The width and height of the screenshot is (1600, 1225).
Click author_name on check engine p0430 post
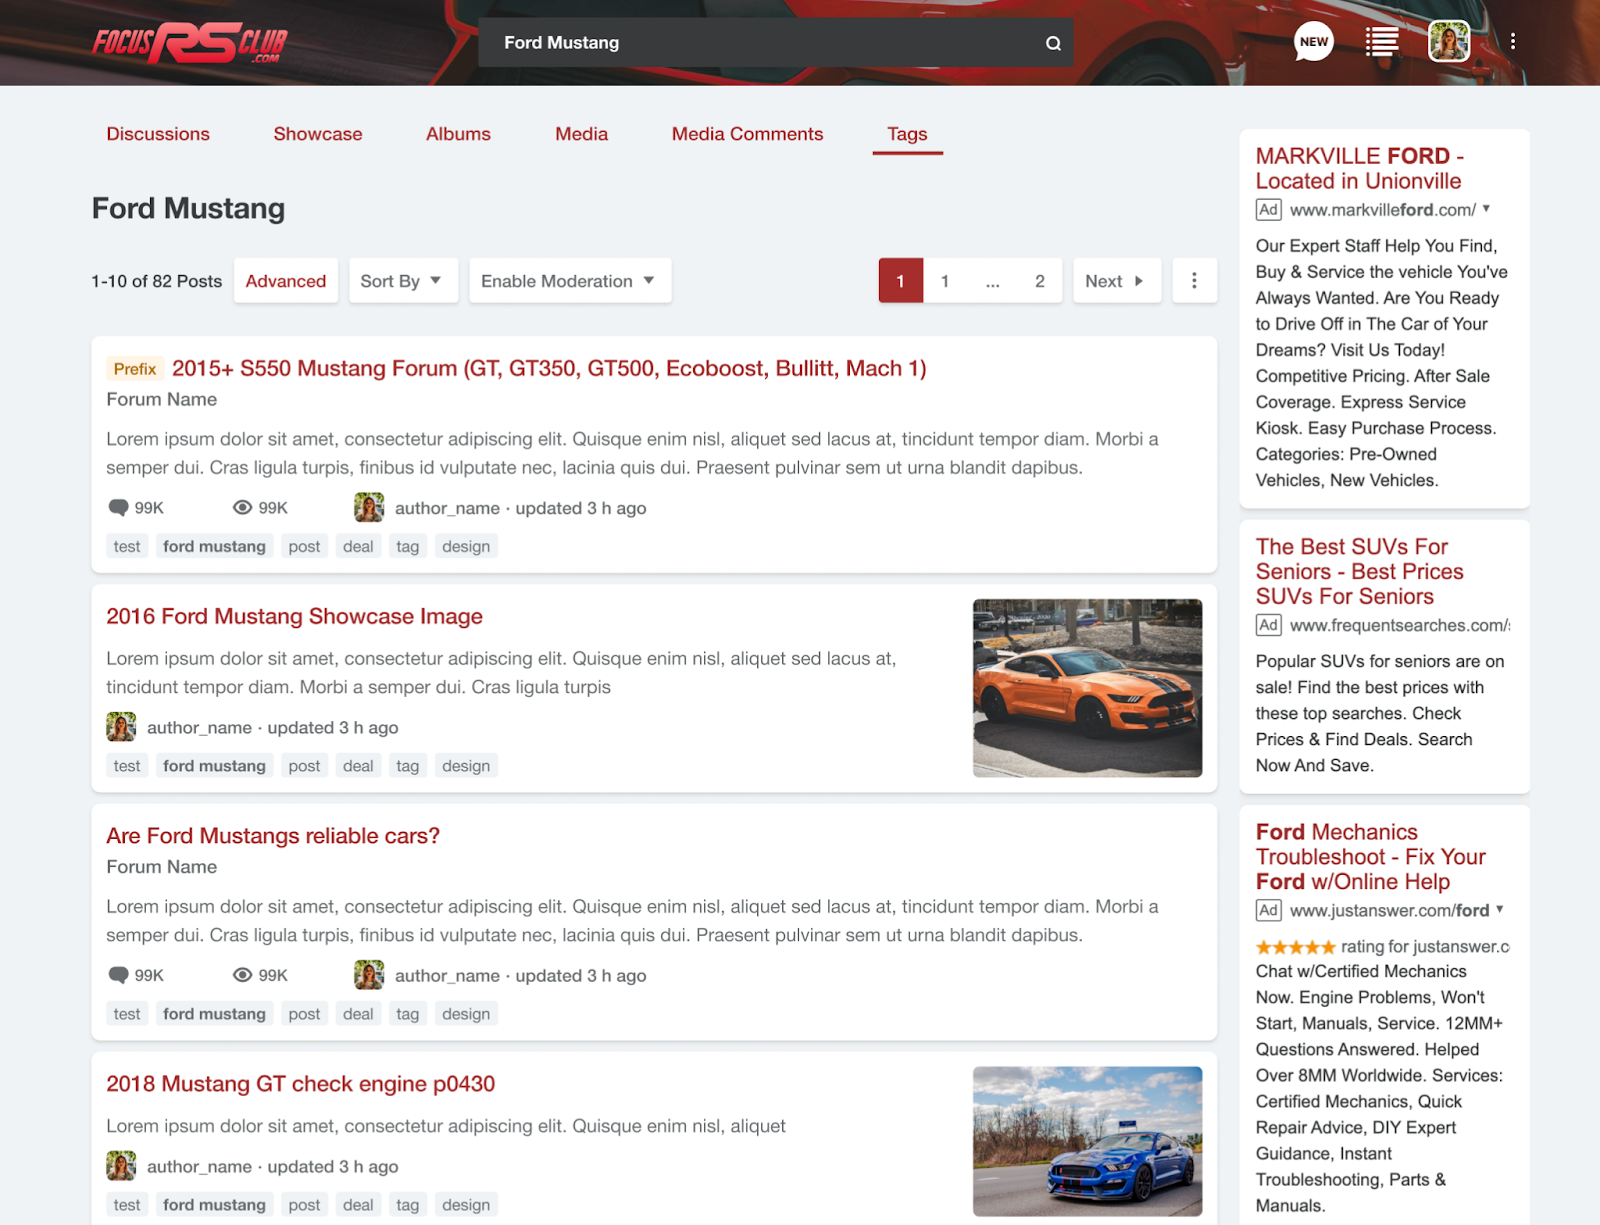[199, 1167]
